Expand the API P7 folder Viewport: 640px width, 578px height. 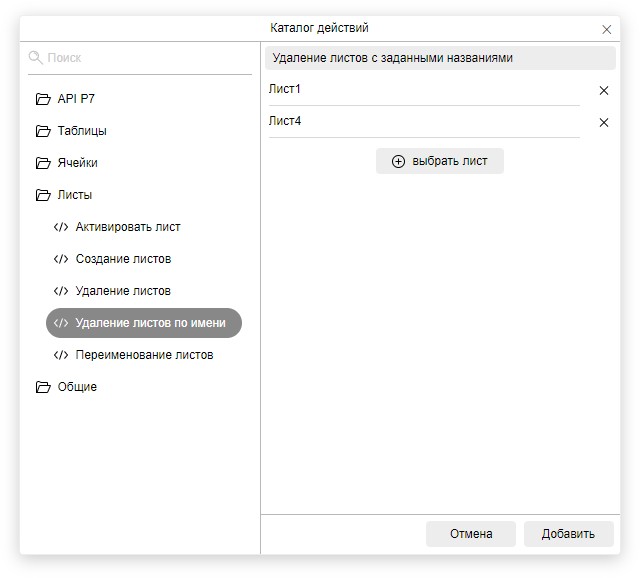pos(43,99)
